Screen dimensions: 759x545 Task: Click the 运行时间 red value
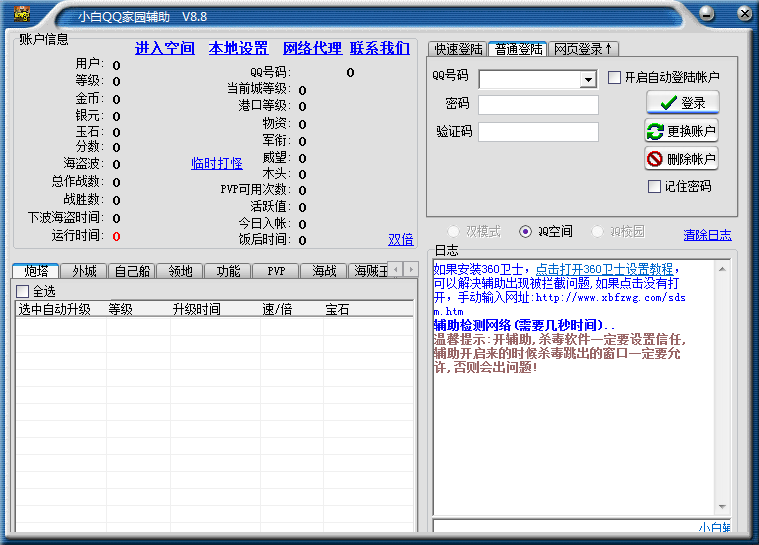point(116,236)
